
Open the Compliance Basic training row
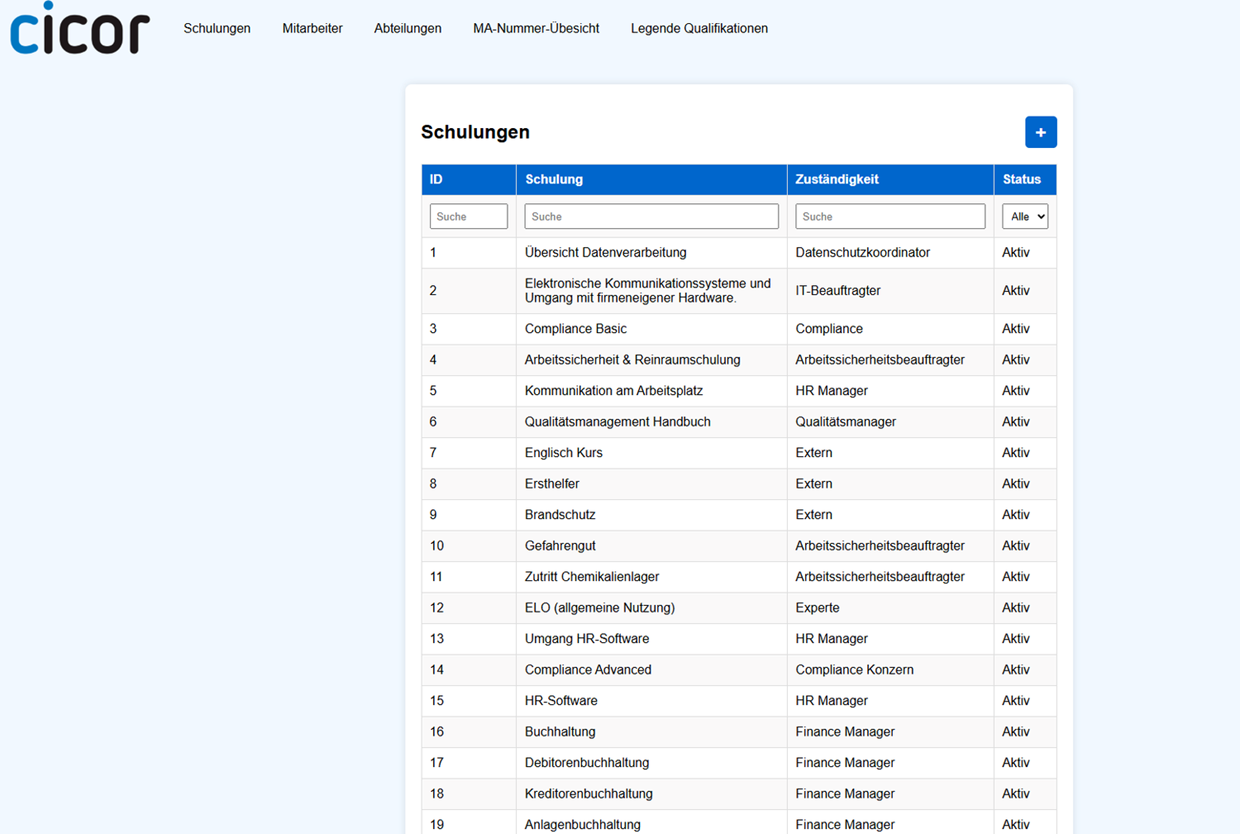tap(576, 328)
